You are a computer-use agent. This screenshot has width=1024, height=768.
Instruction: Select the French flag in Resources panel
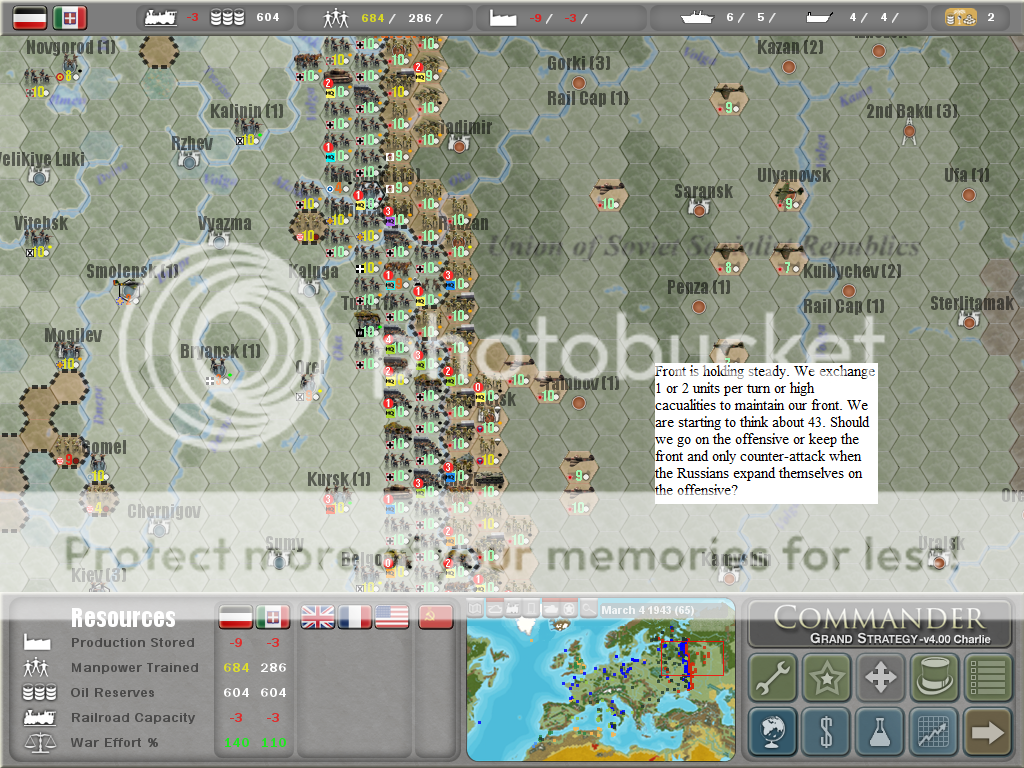(355, 617)
